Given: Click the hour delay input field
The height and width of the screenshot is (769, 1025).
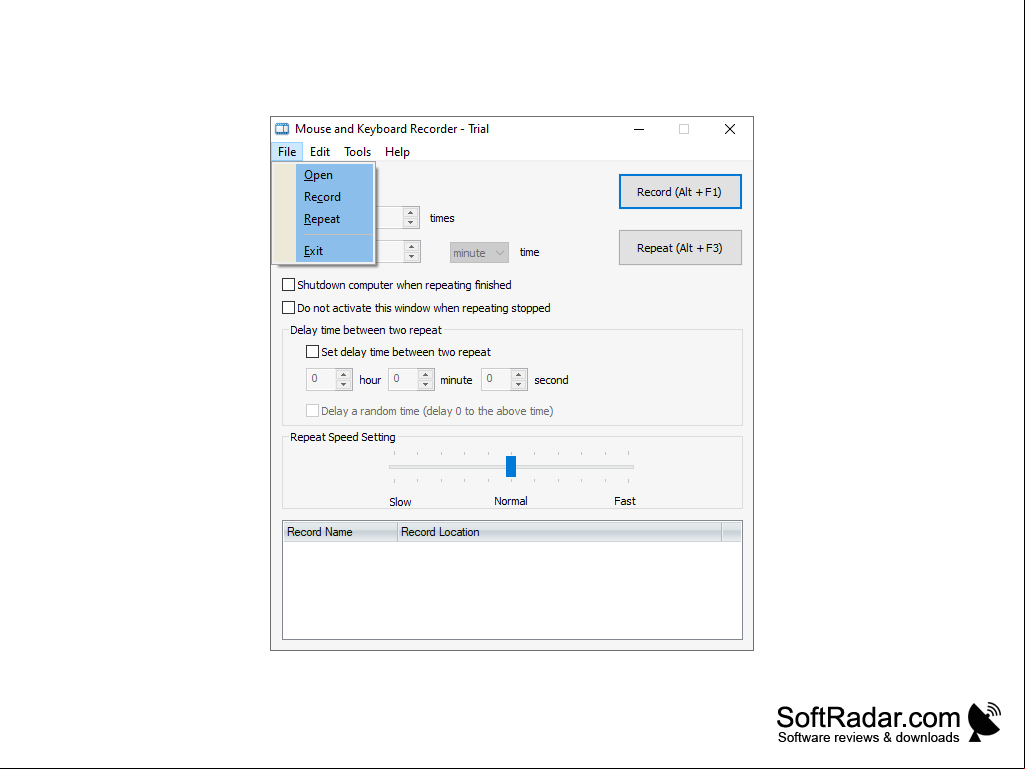Looking at the screenshot, I should coord(322,379).
